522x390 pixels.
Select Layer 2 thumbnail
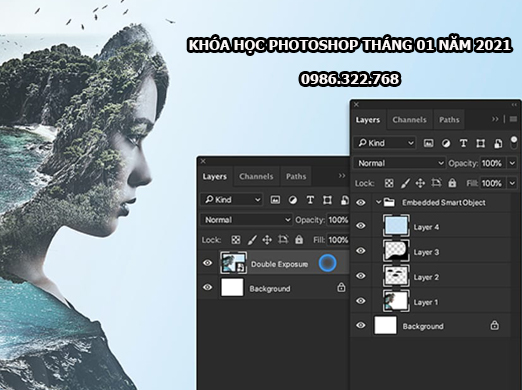click(396, 276)
